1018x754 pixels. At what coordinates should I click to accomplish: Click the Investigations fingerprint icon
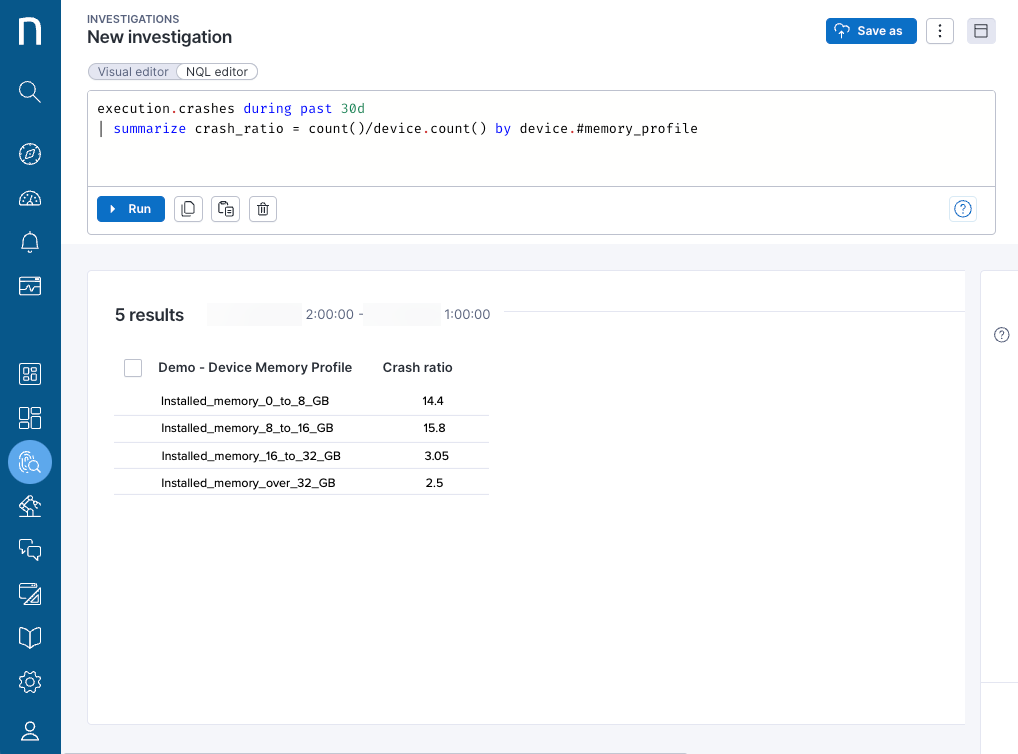[x=30, y=462]
